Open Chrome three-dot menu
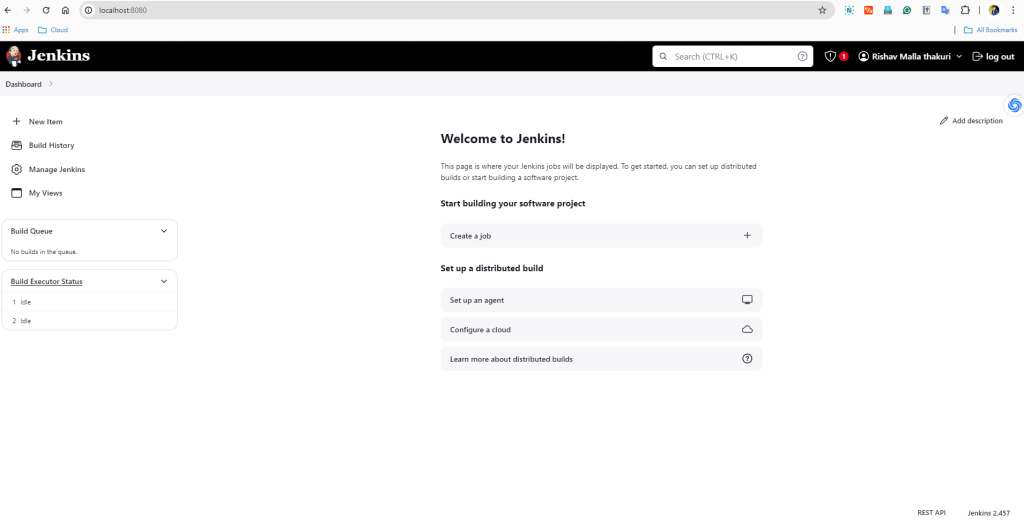 click(1014, 10)
